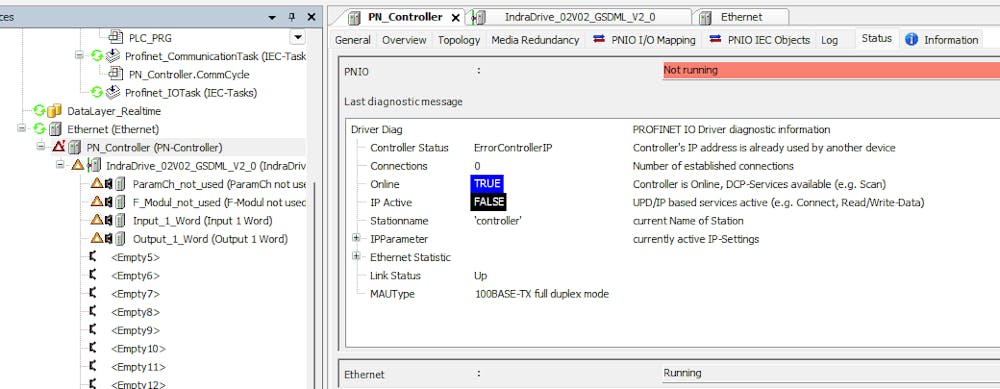Click warning triangle beside Output_1_Word
Image resolution: width=1000 pixels, height=389 pixels.
pyautogui.click(x=97, y=239)
